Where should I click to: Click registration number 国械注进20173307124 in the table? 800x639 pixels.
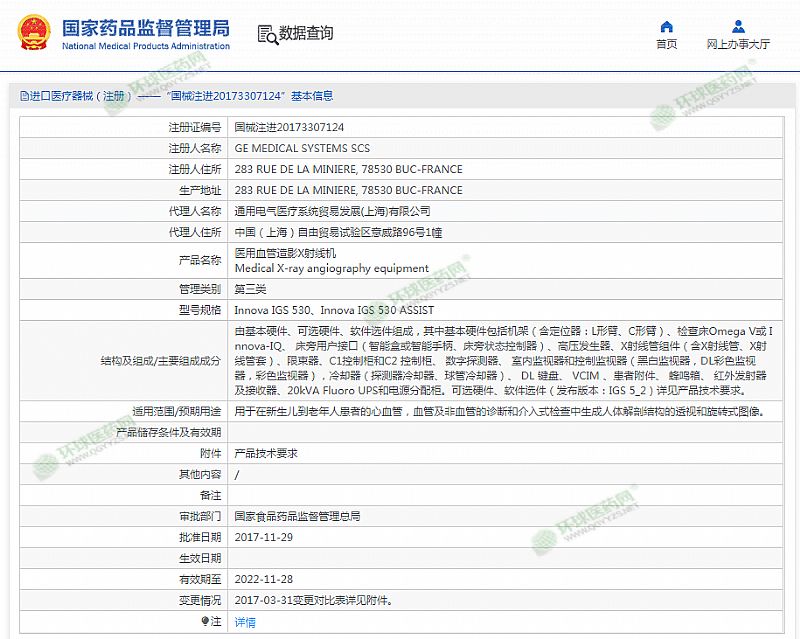click(x=289, y=128)
